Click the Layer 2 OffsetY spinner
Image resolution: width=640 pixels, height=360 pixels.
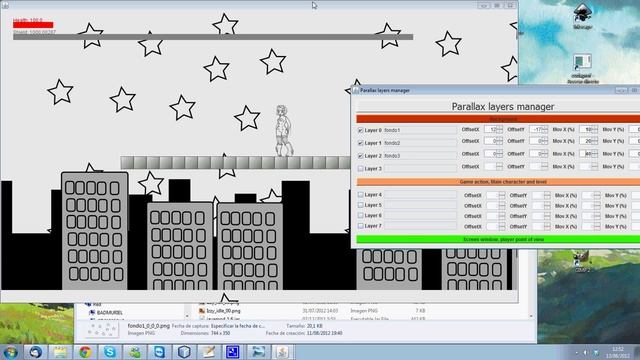click(538, 154)
